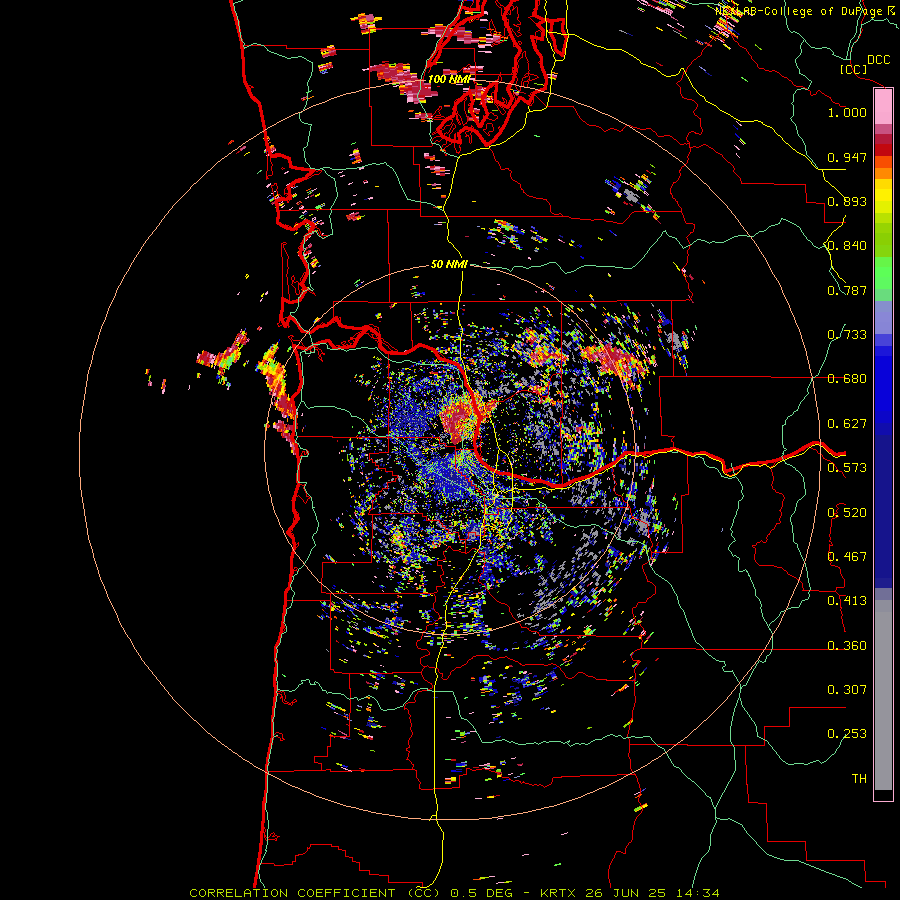Select the 0.253 legend value

click(847, 734)
